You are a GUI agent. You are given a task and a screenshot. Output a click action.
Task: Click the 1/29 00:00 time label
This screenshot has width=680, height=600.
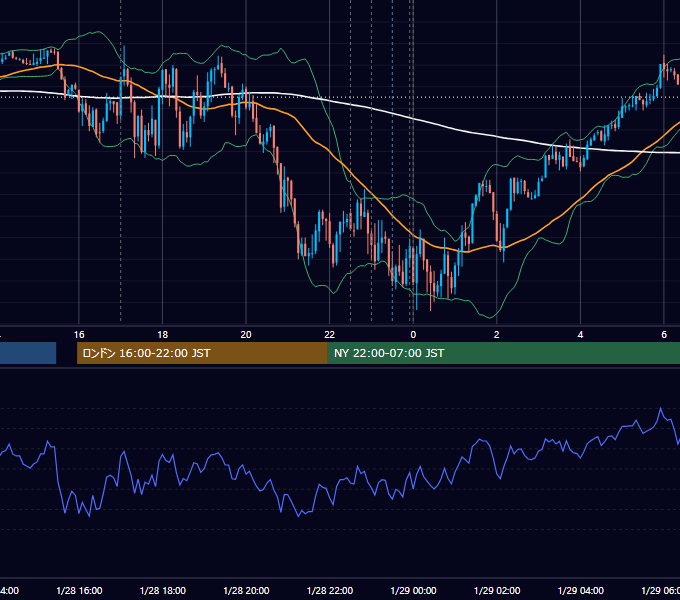tap(413, 590)
